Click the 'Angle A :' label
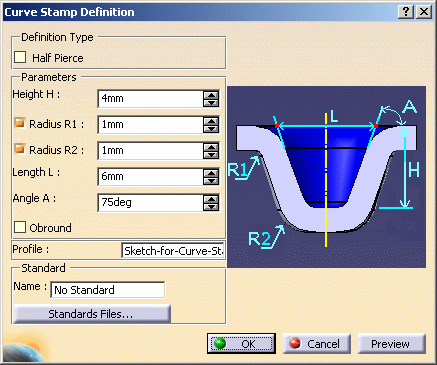The height and width of the screenshot is (365, 437). pyautogui.click(x=34, y=198)
